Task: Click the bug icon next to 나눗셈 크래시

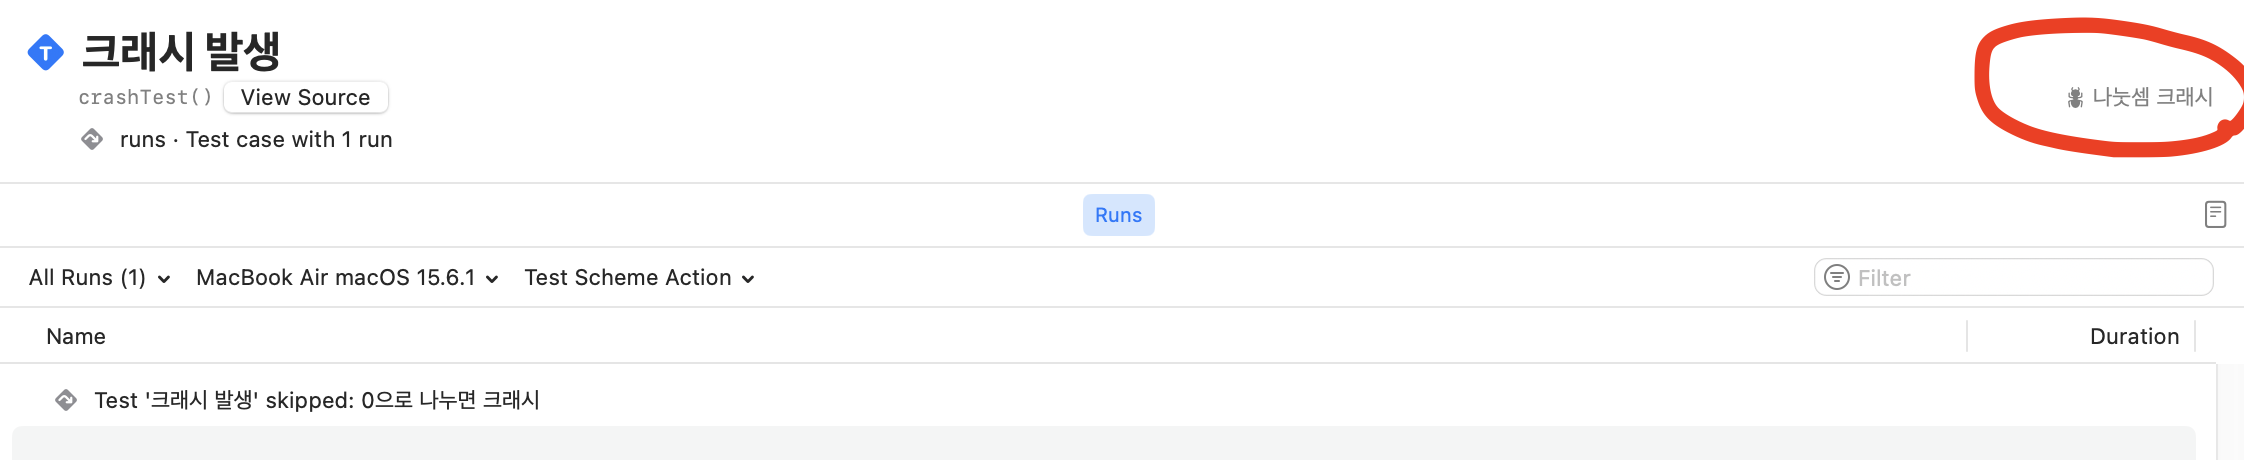Action: pyautogui.click(x=2075, y=98)
